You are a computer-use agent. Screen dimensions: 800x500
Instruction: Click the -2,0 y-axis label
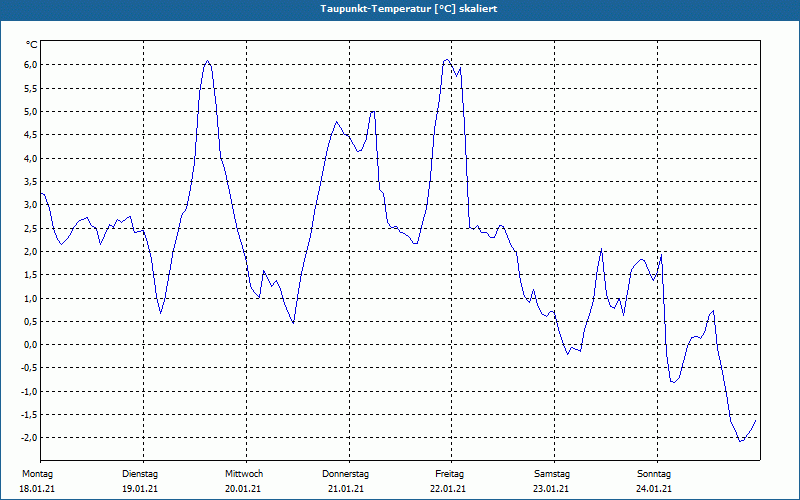[x=29, y=438]
